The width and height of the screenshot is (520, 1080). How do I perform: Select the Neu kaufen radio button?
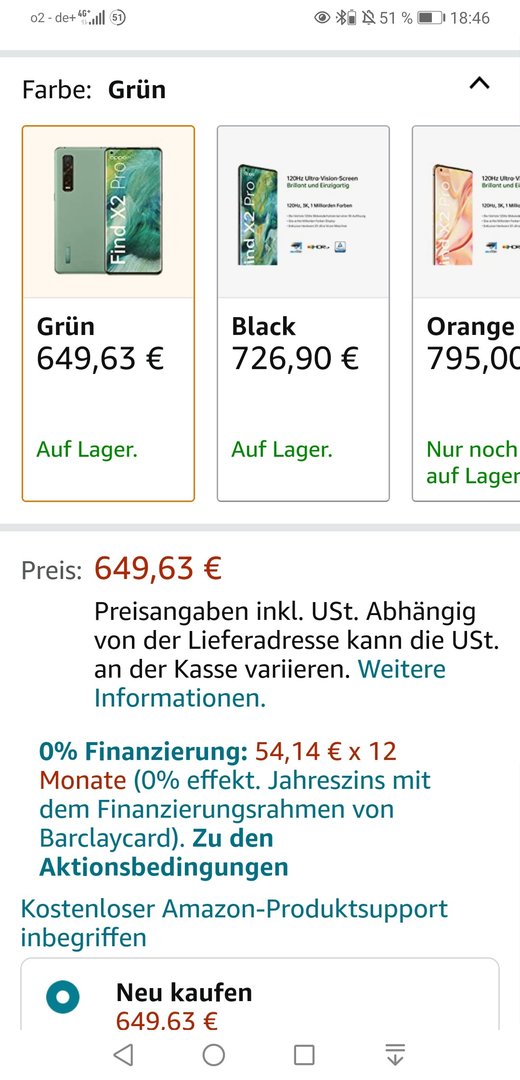tap(63, 997)
